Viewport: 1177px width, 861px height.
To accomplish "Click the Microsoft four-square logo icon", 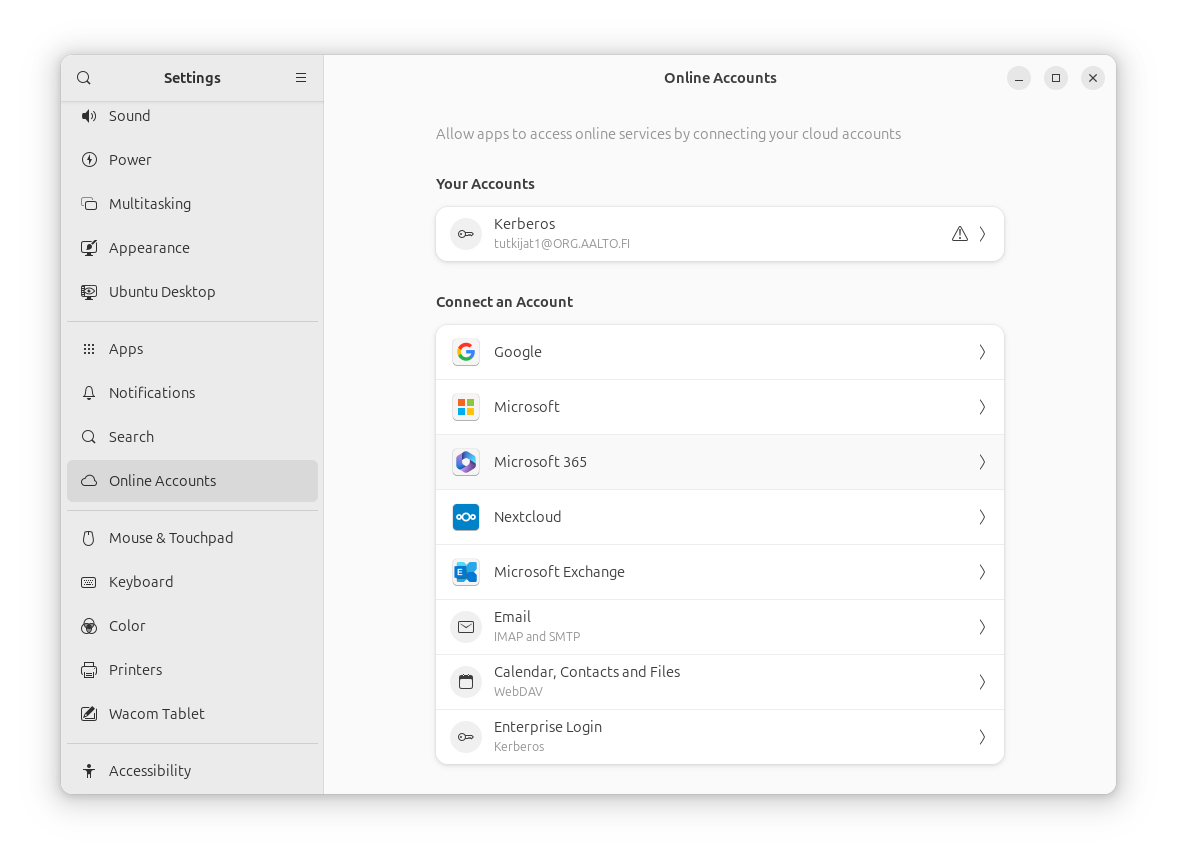I will pos(466,407).
